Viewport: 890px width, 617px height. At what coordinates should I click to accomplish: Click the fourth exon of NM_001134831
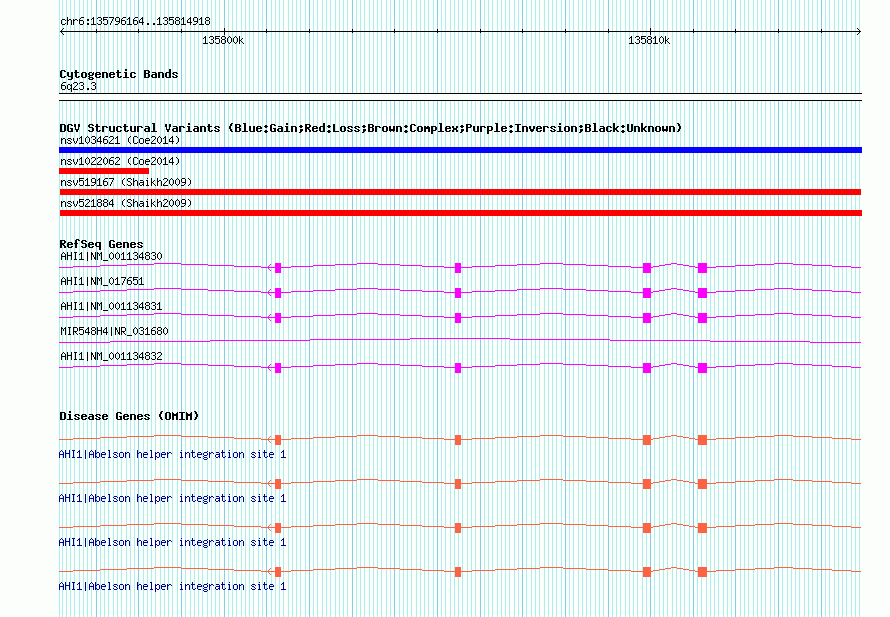[x=702, y=318]
